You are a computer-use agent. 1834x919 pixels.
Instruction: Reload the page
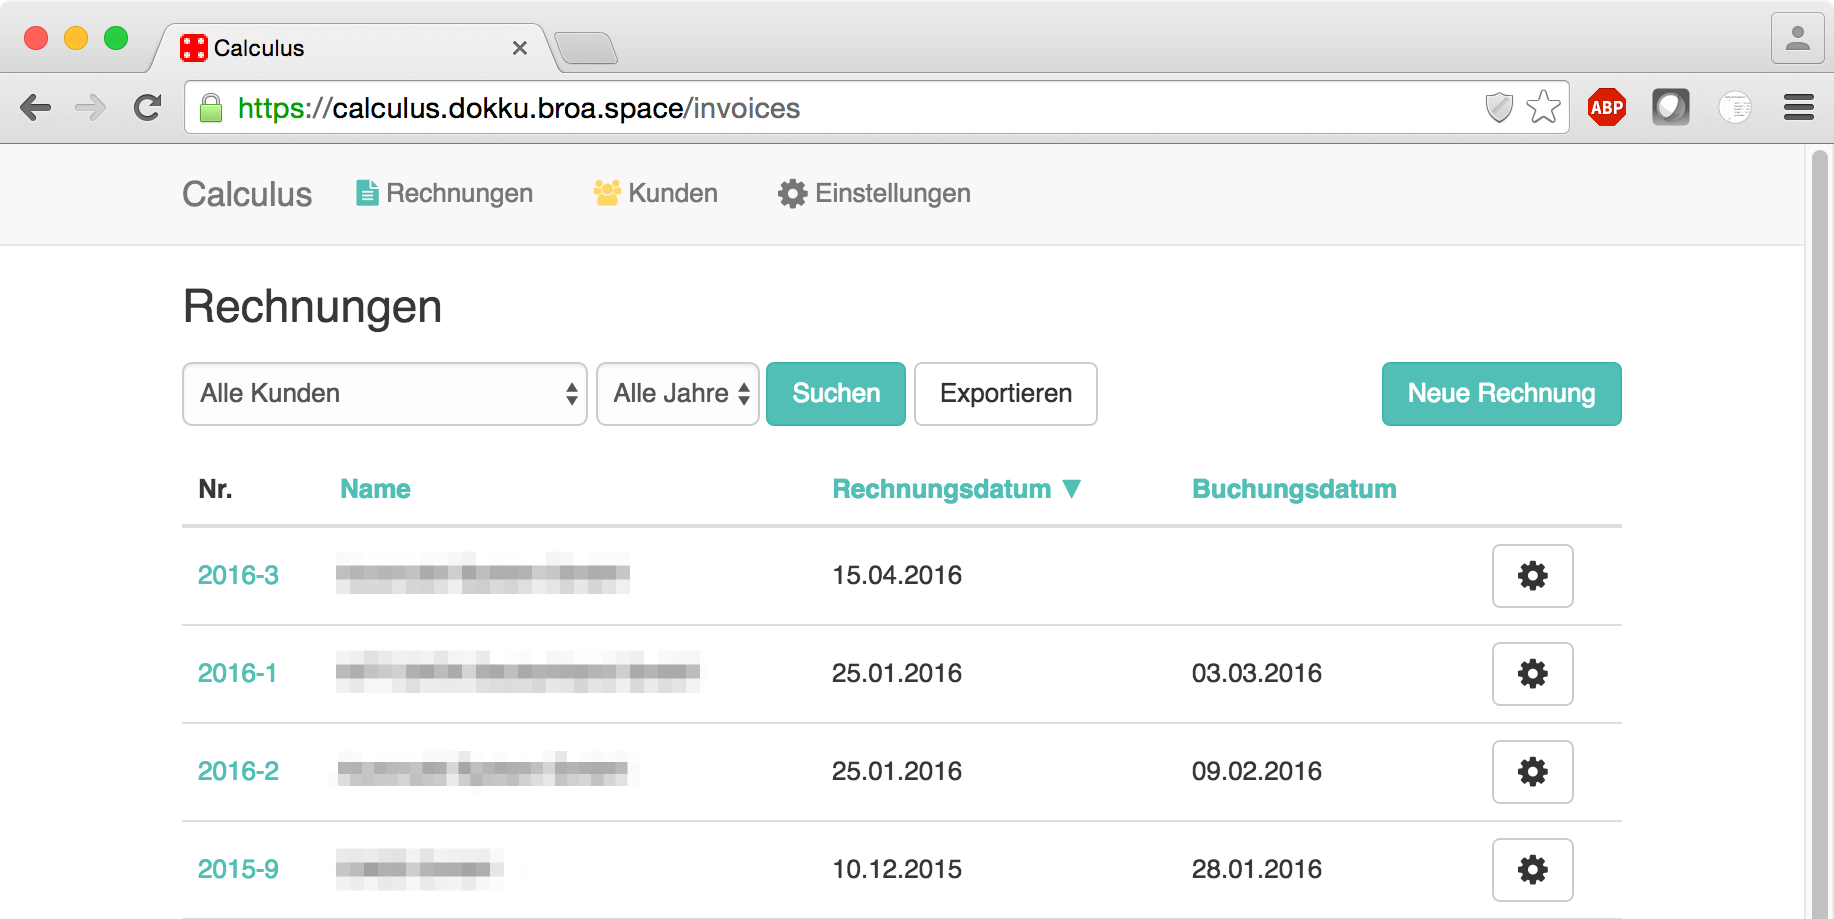(x=148, y=108)
